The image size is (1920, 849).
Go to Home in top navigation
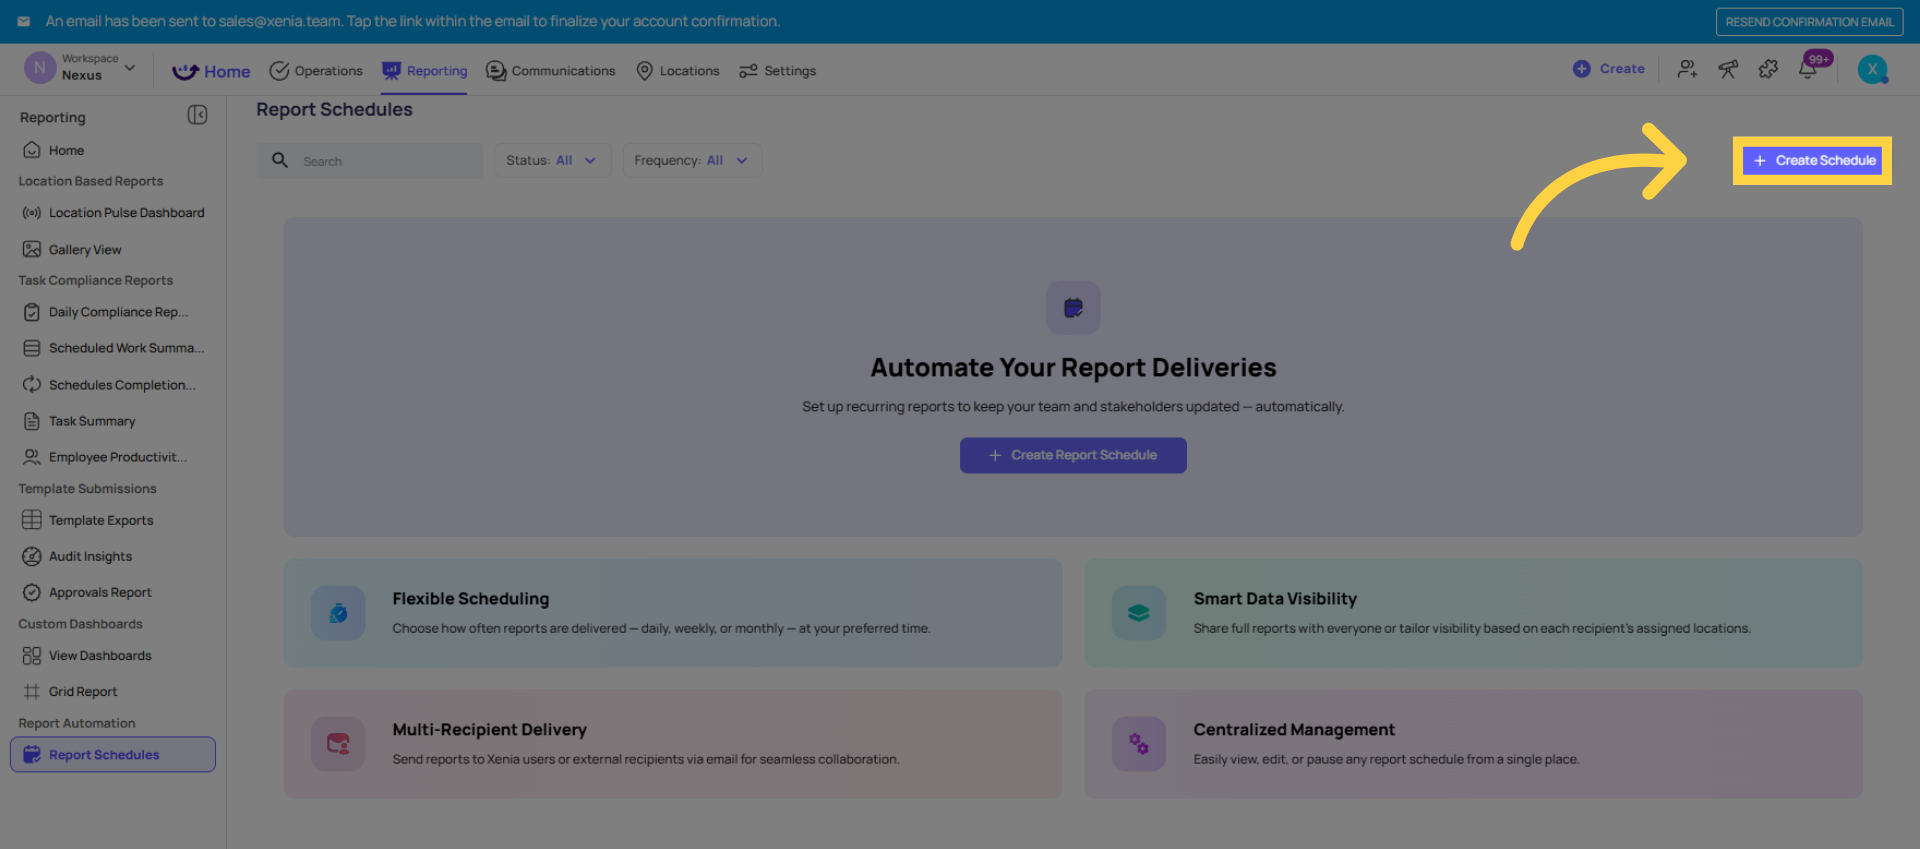[211, 71]
